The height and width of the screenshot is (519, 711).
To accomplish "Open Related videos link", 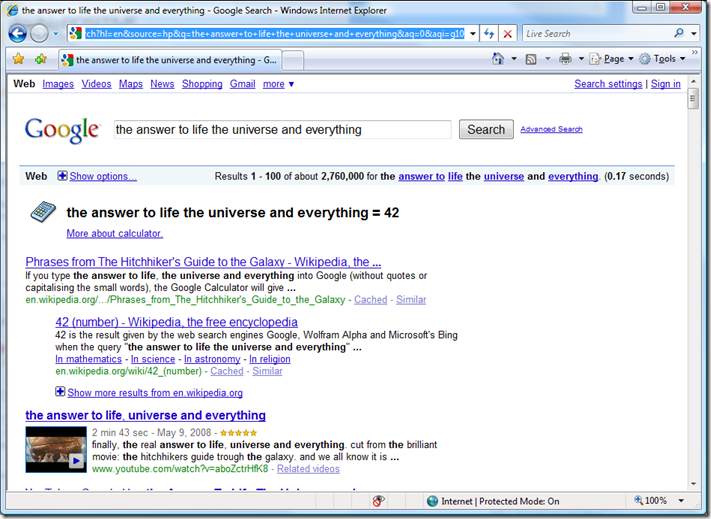I will coord(308,469).
